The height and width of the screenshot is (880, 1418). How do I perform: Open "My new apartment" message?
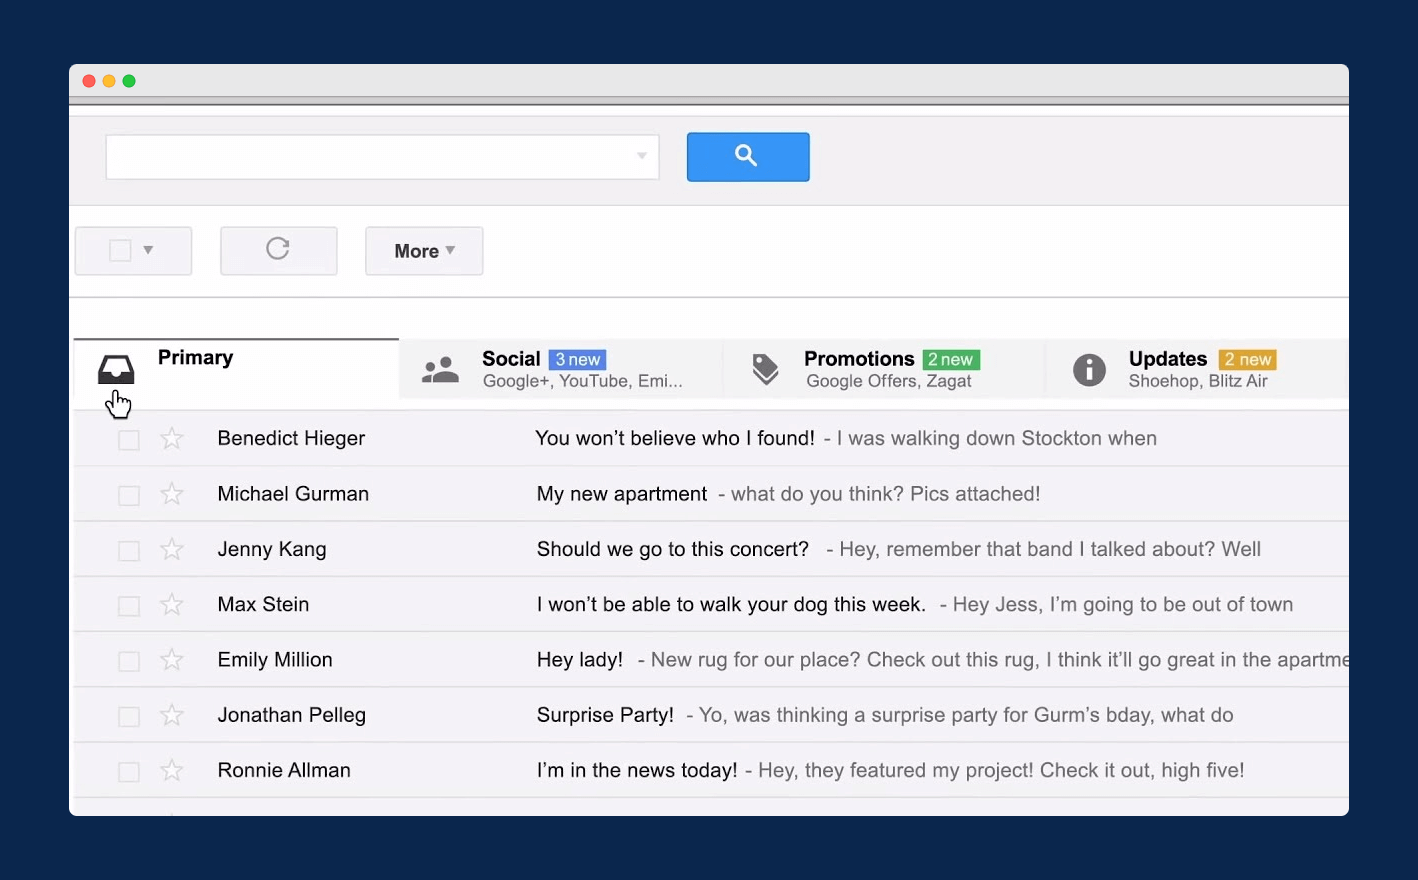pos(621,494)
